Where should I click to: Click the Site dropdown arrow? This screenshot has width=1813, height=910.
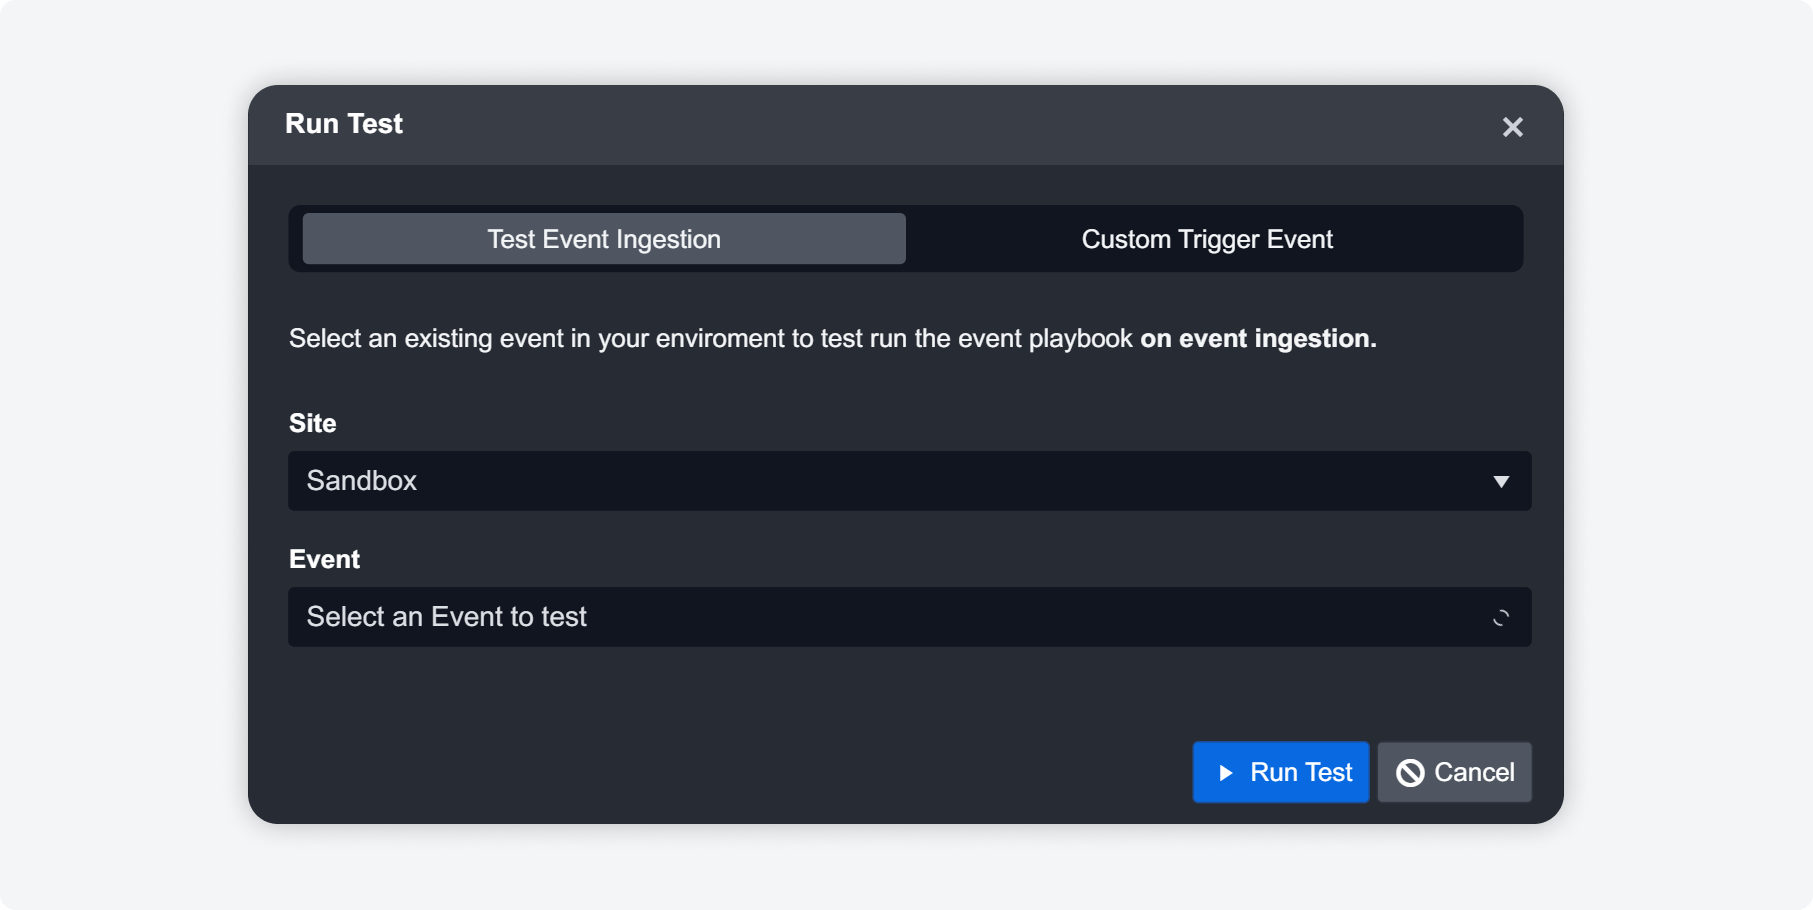click(1500, 482)
